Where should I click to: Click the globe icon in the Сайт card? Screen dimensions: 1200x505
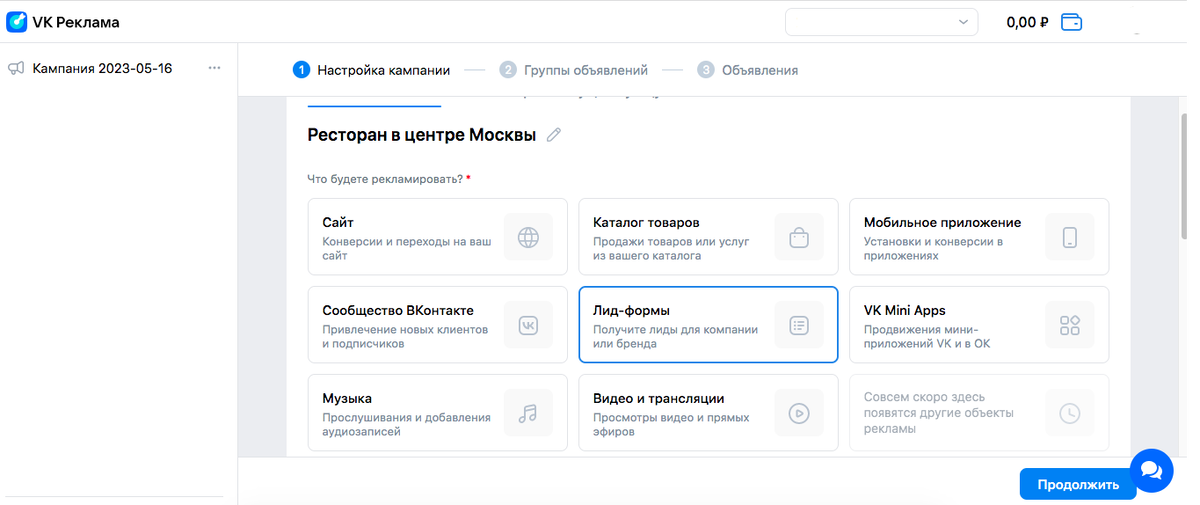[x=528, y=237]
